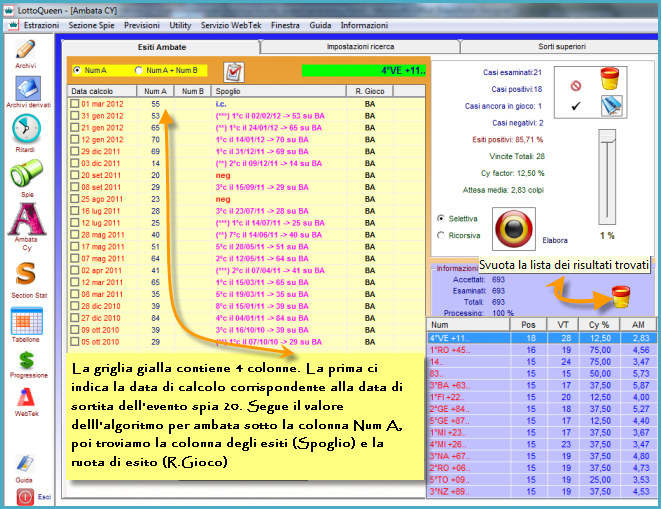Open the Previsioni menu

tap(142, 25)
